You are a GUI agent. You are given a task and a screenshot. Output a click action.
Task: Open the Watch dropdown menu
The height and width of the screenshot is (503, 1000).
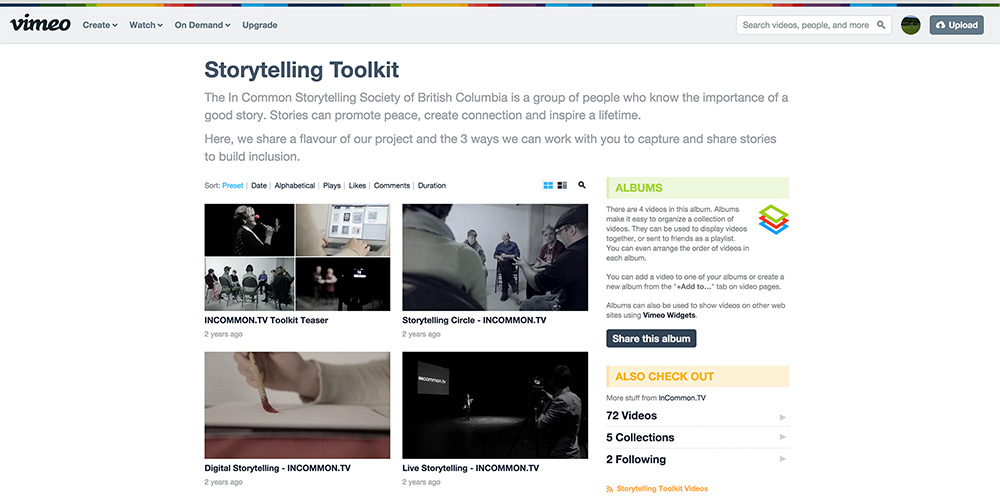coord(146,25)
